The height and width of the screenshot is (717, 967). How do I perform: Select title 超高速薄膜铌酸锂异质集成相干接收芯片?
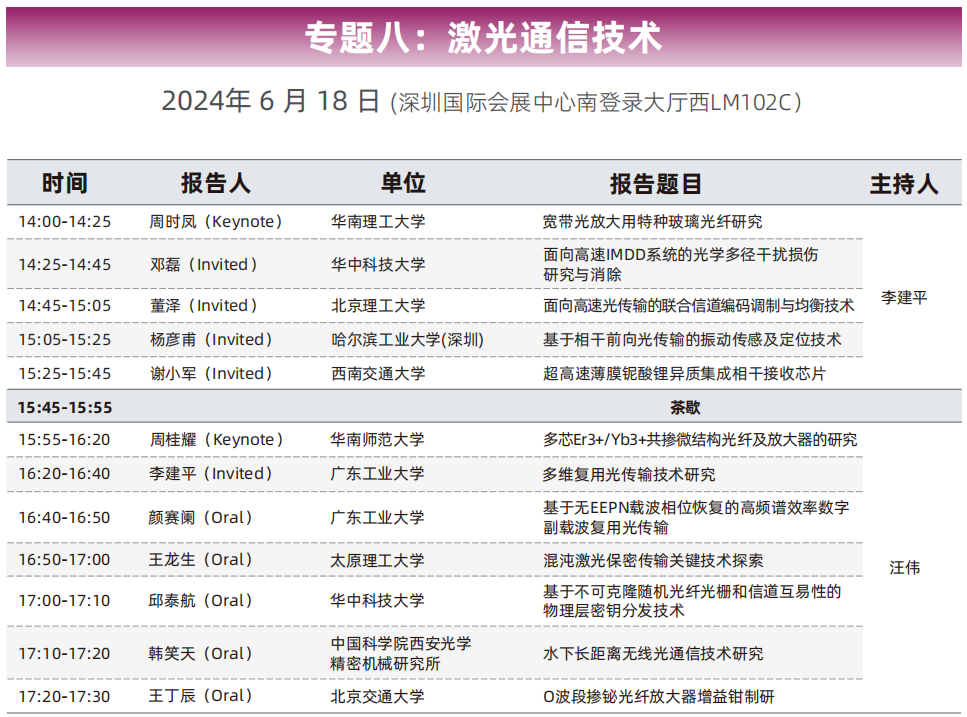click(x=684, y=374)
